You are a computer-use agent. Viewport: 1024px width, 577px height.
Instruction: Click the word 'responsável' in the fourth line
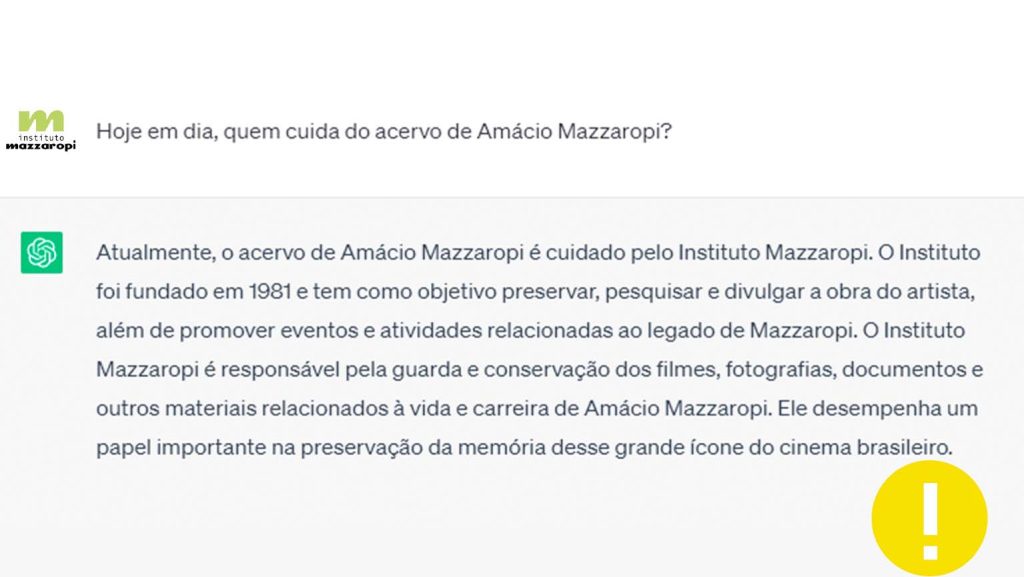(280, 369)
